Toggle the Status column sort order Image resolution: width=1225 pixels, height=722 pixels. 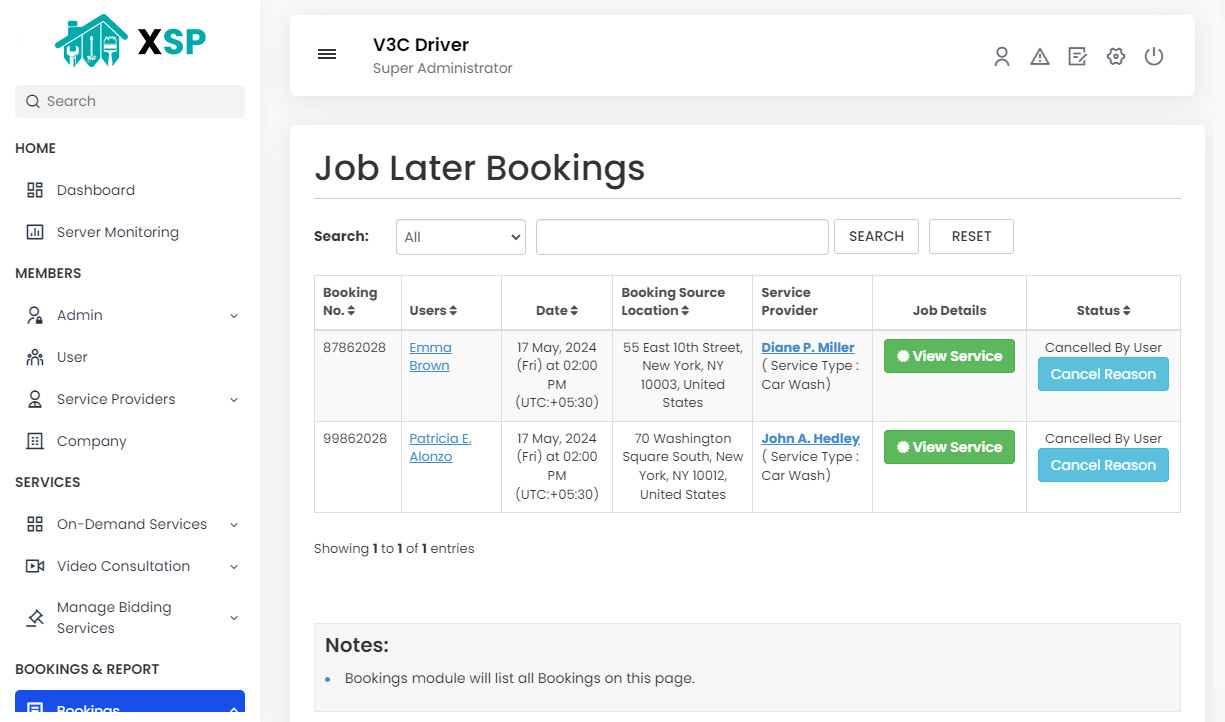point(1103,310)
